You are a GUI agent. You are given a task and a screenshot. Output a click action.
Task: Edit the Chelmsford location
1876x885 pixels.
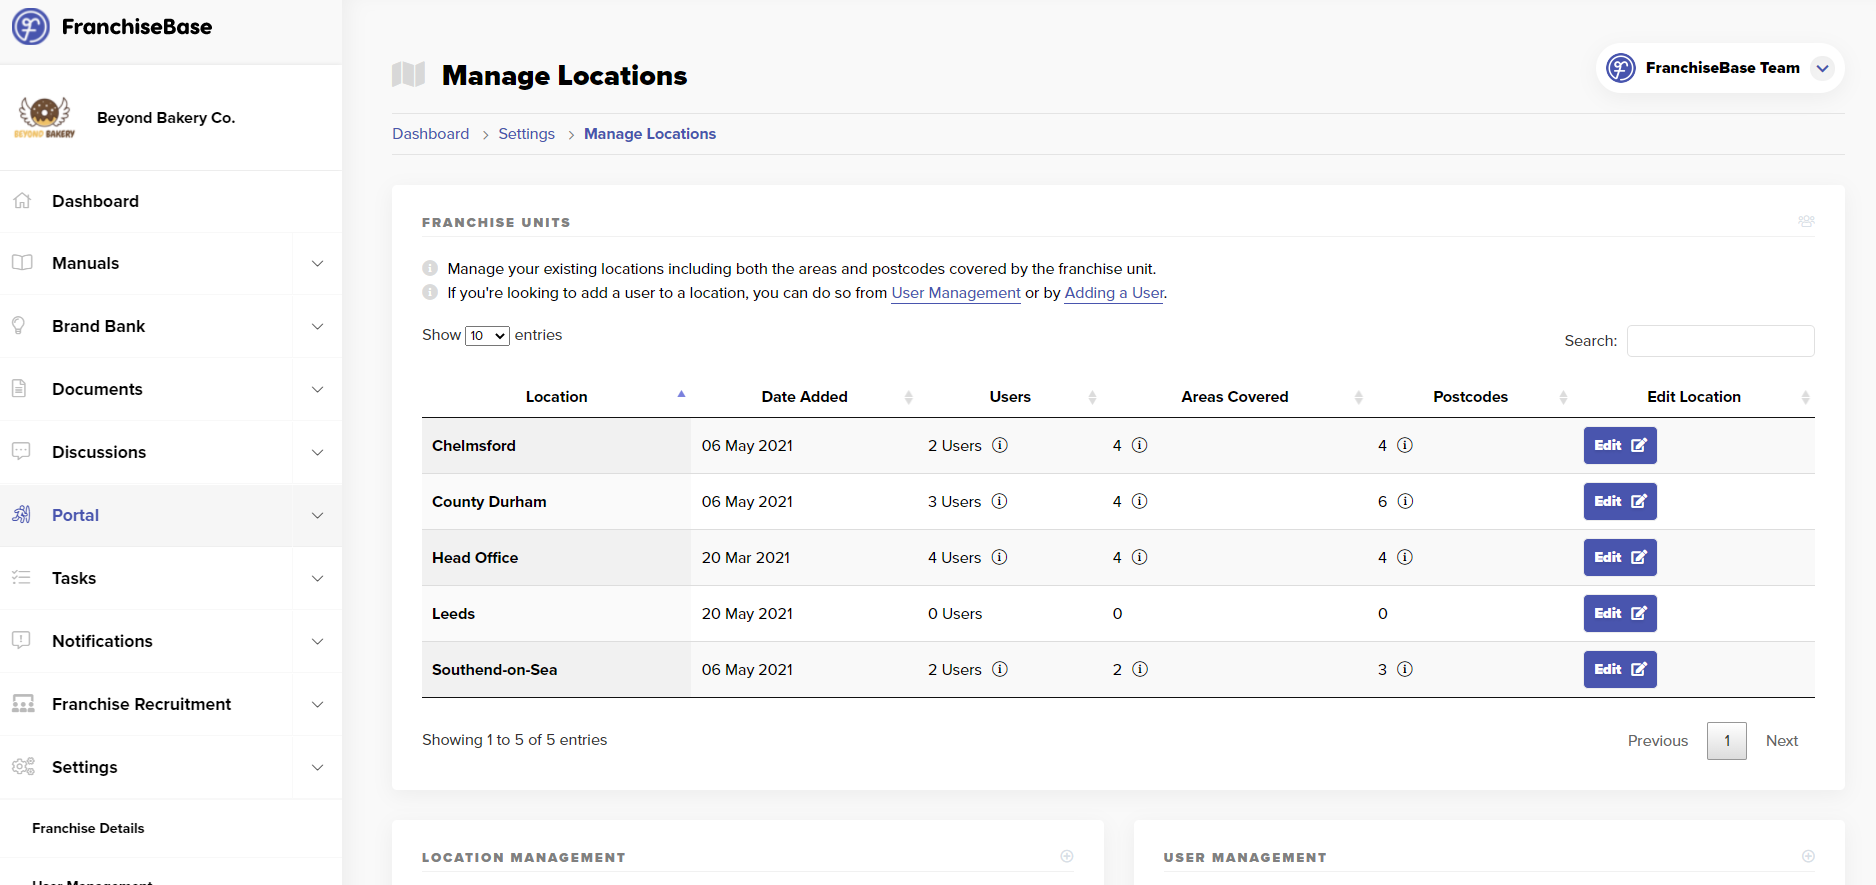coord(1620,446)
